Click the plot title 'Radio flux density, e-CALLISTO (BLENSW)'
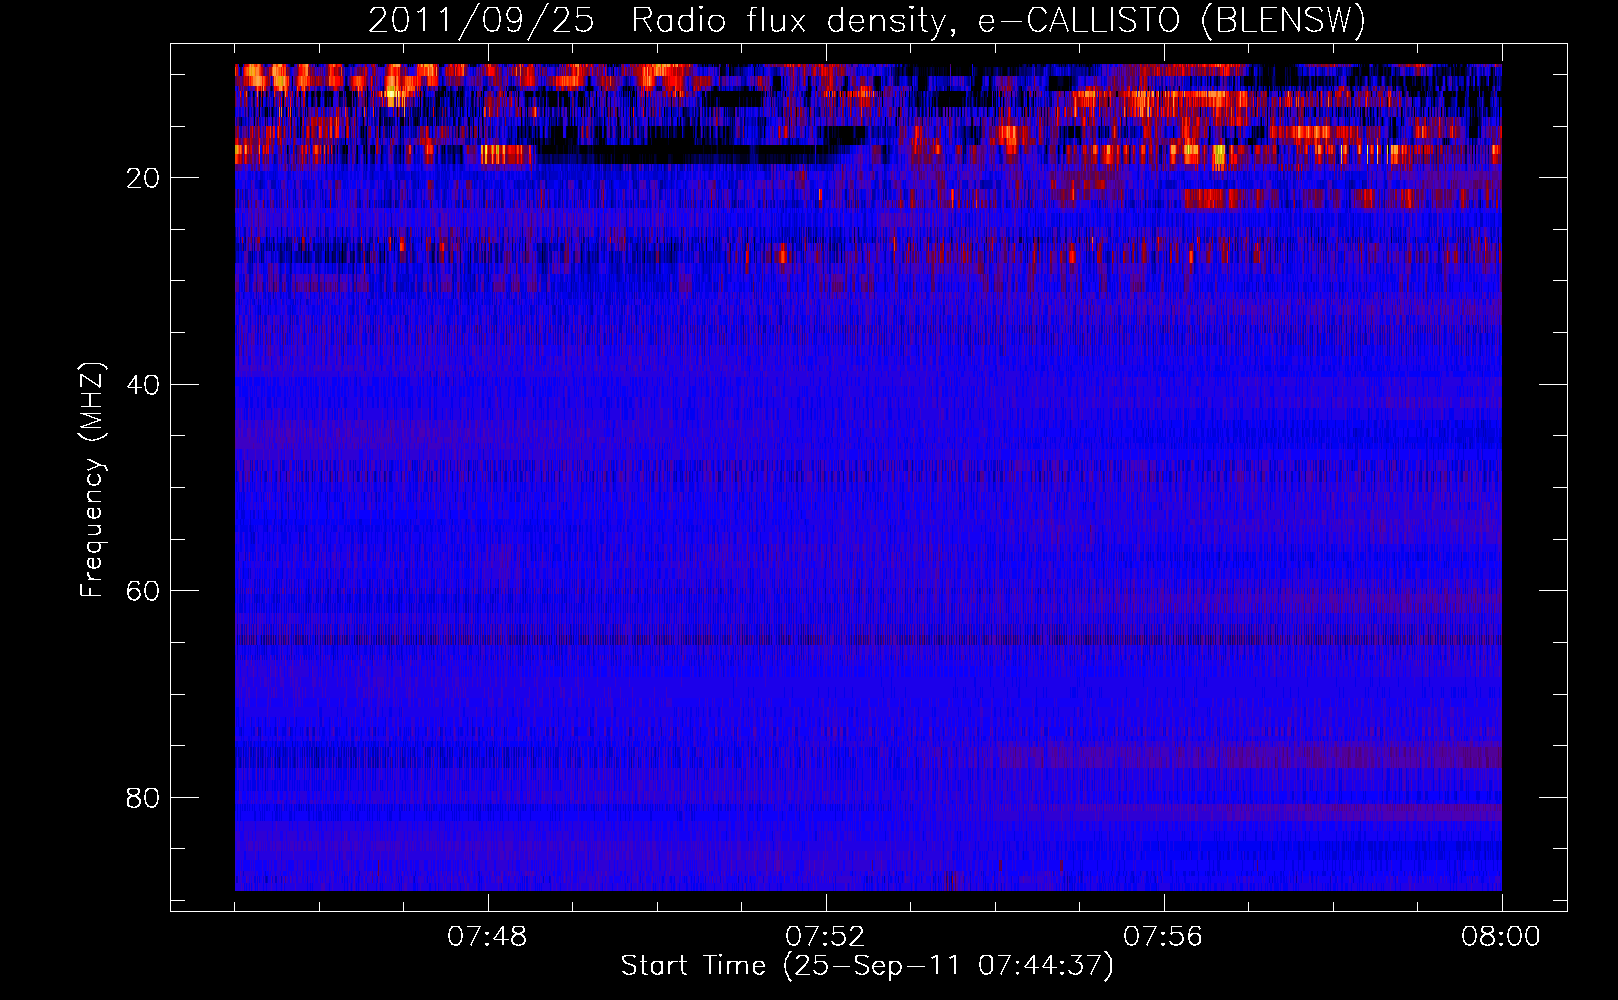Viewport: 1618px width, 1000px height. coord(998,21)
